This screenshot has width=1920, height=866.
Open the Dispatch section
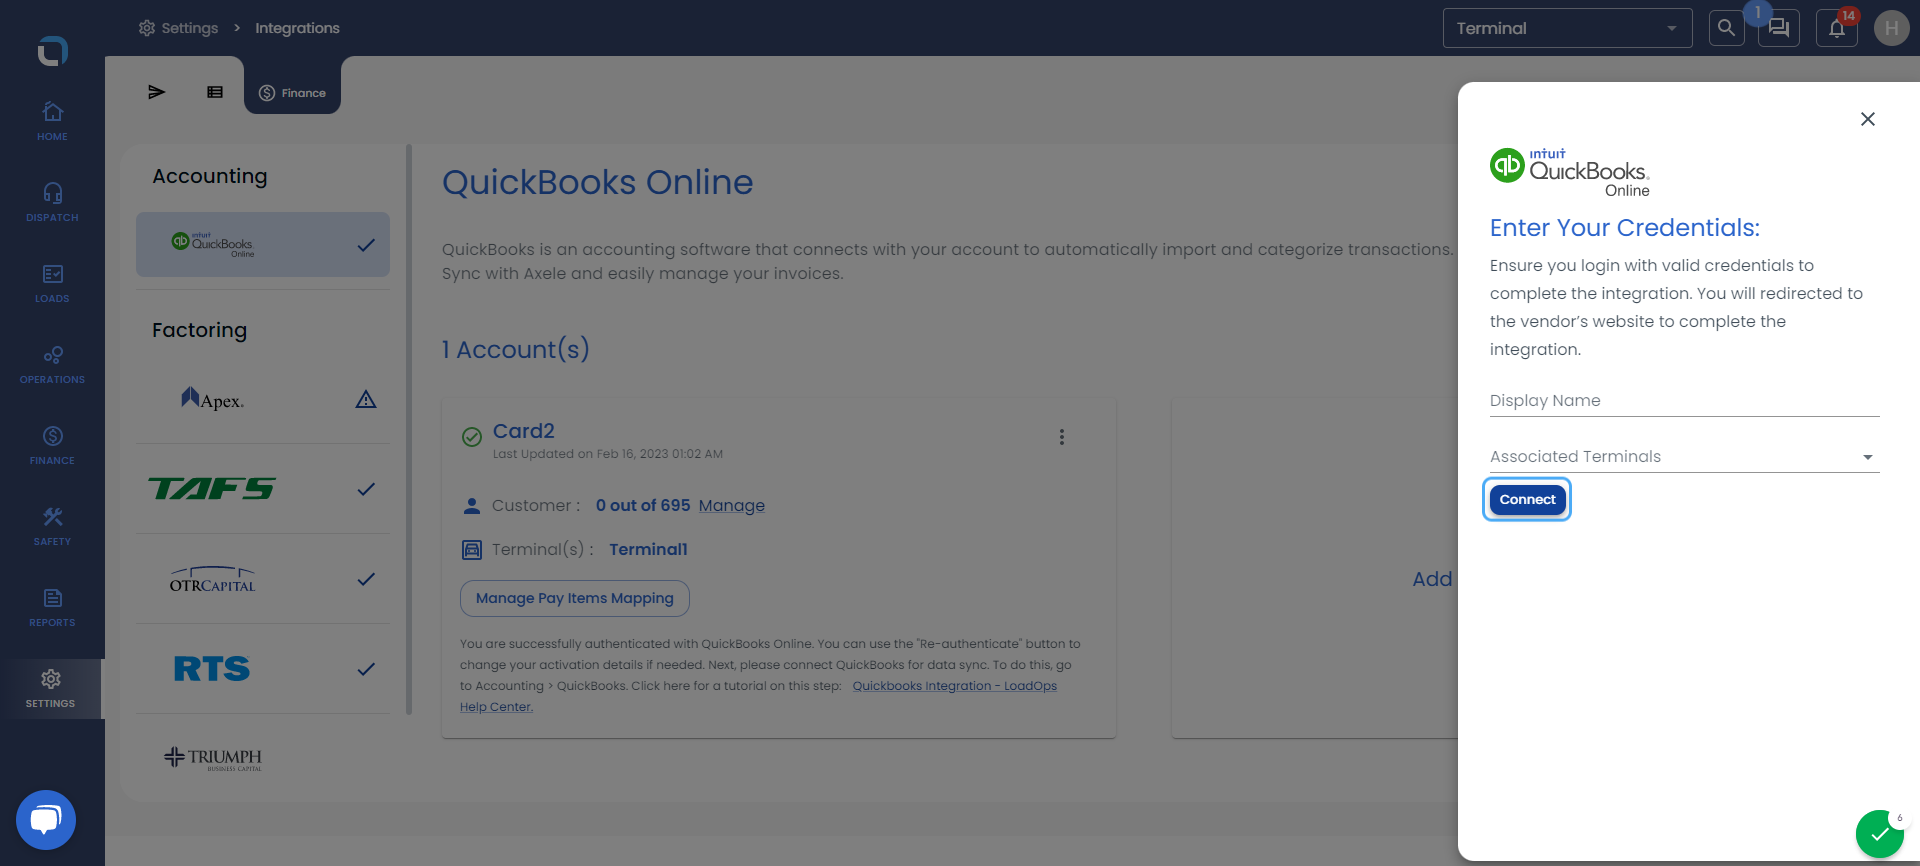[x=52, y=202]
